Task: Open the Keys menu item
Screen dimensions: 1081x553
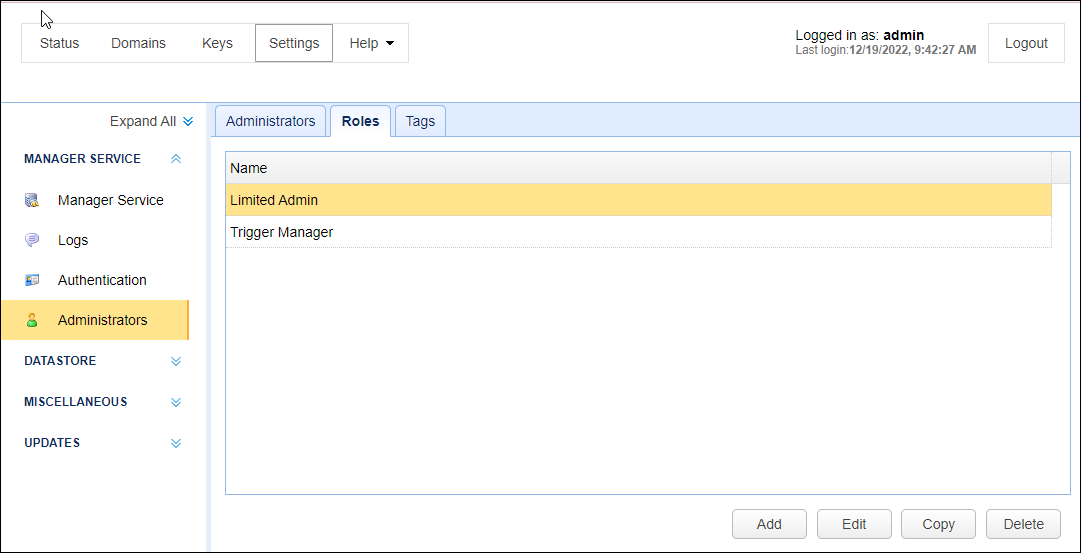Action: [217, 43]
